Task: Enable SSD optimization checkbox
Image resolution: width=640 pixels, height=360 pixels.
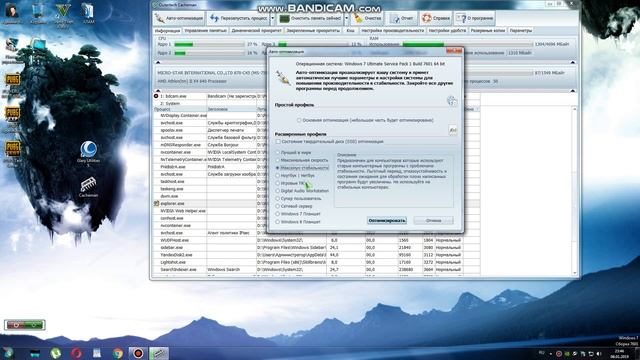Action: point(278,142)
